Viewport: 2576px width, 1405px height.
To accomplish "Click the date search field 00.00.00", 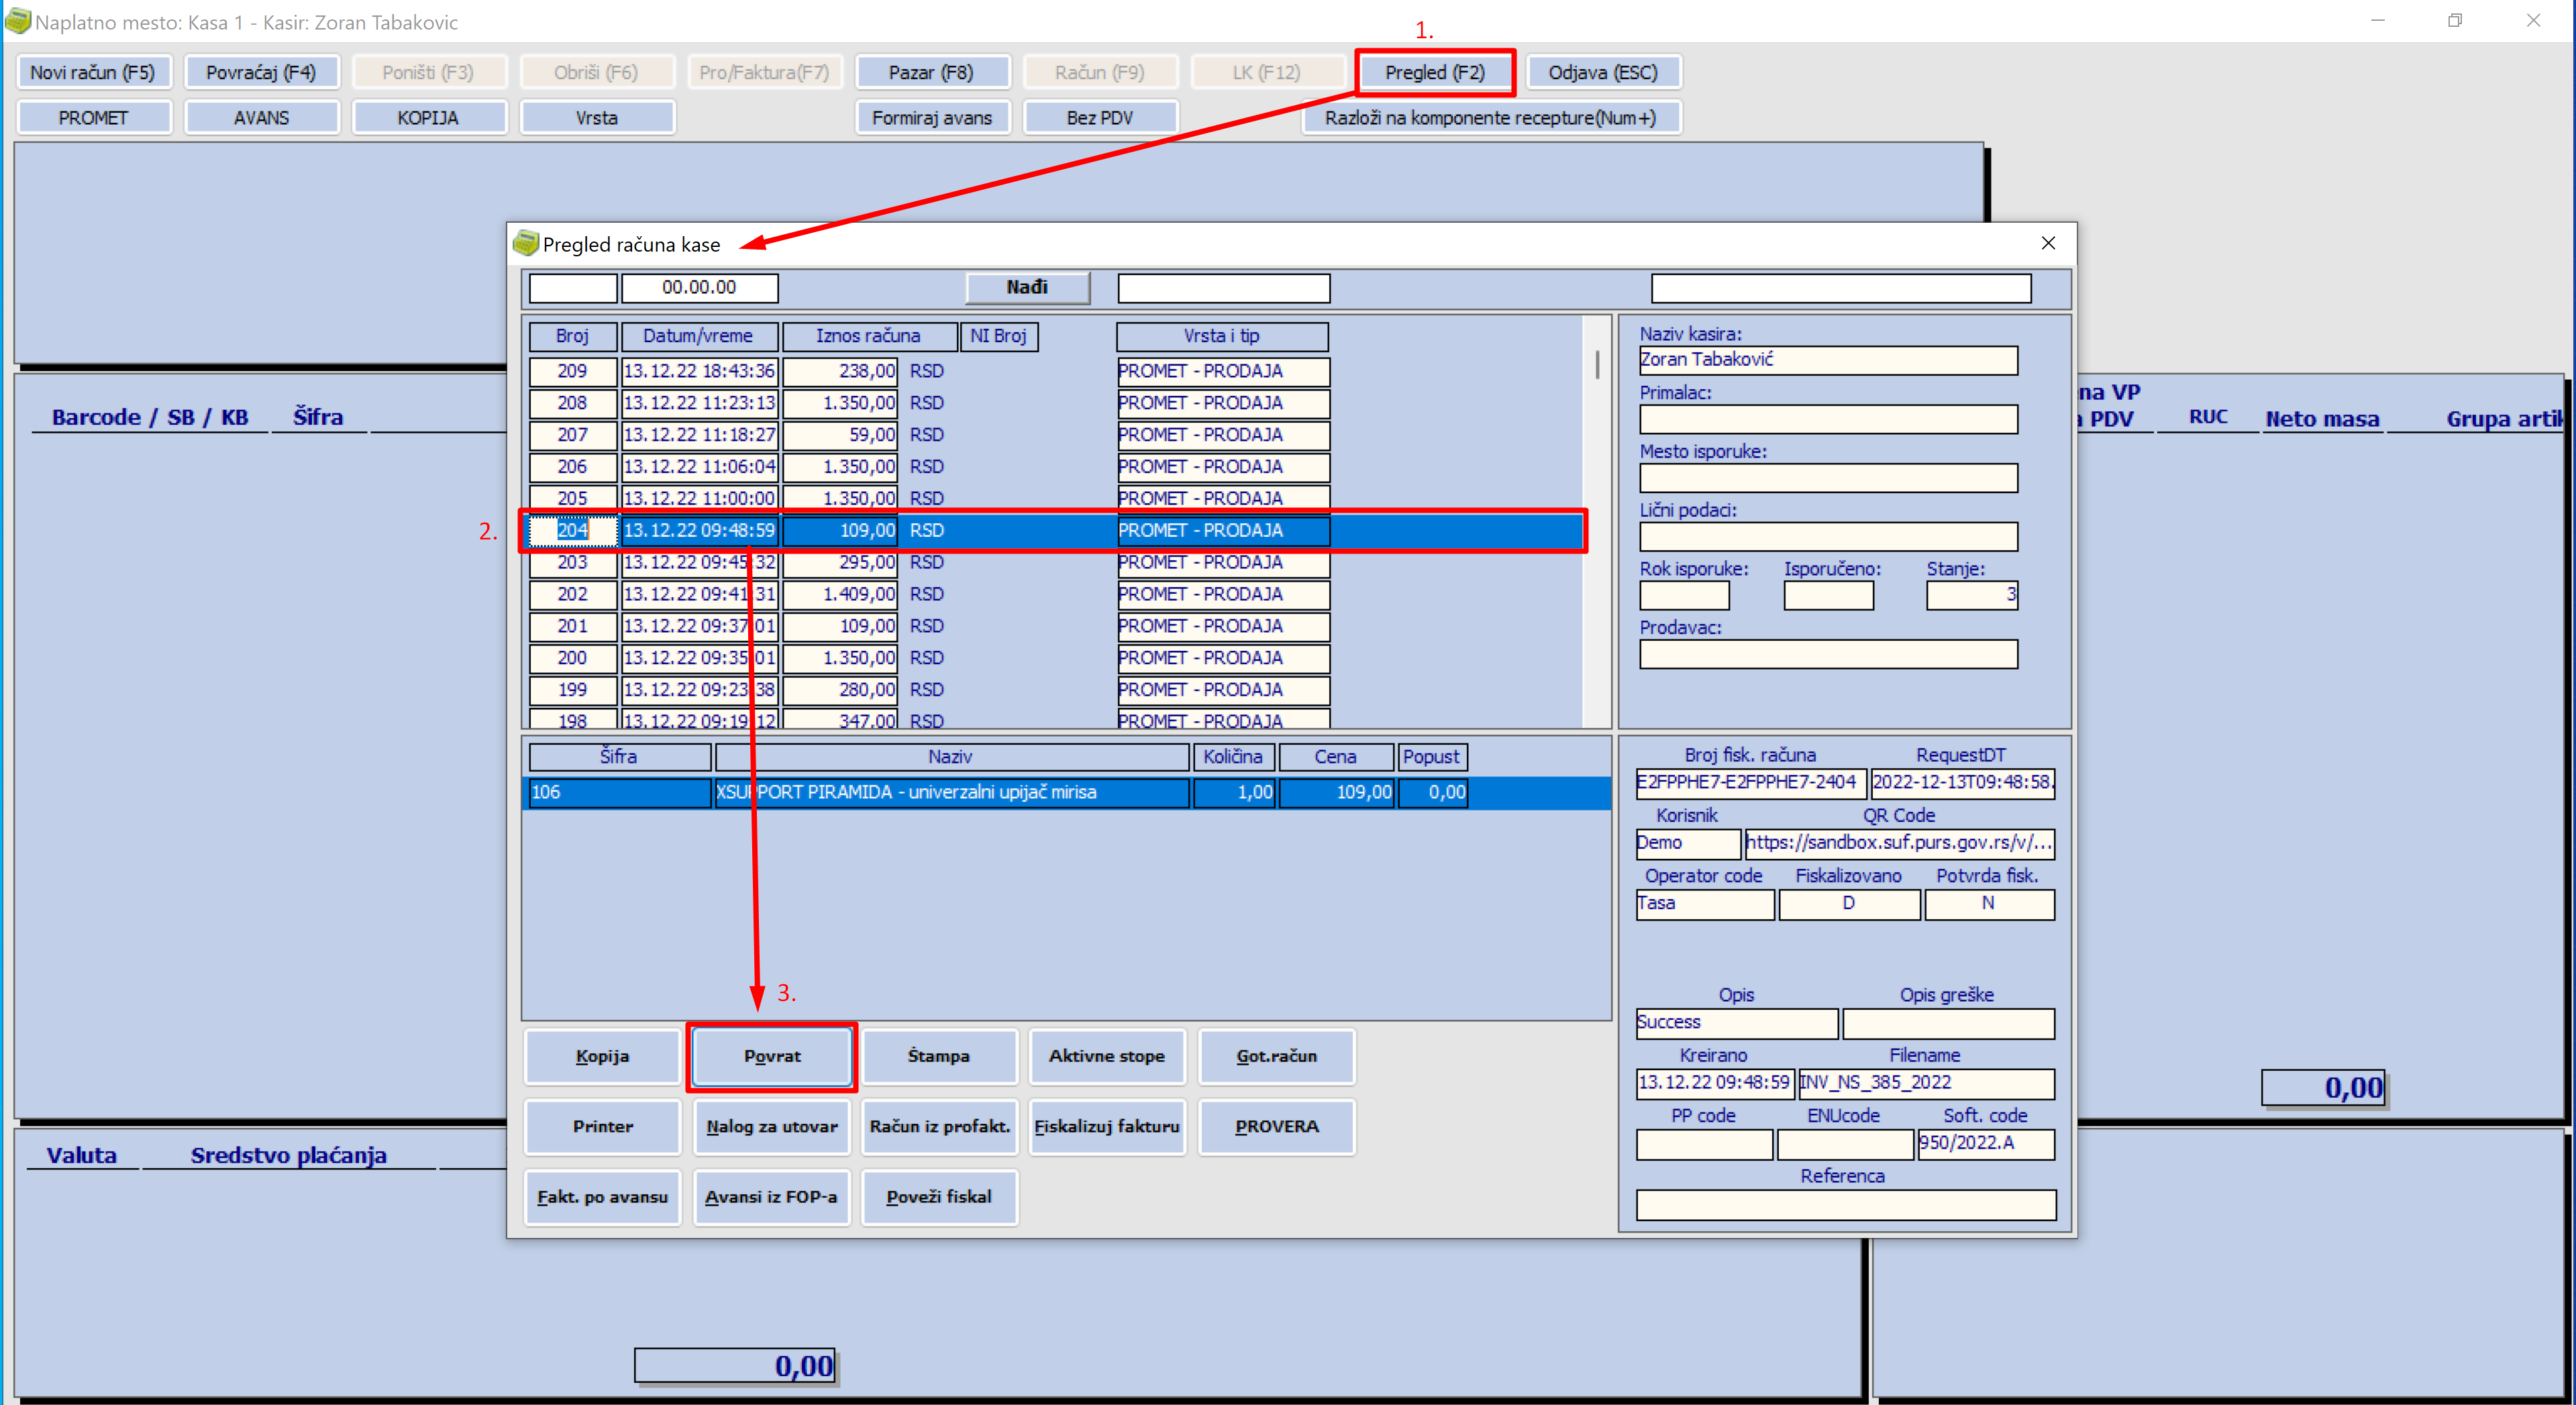I will coord(699,288).
